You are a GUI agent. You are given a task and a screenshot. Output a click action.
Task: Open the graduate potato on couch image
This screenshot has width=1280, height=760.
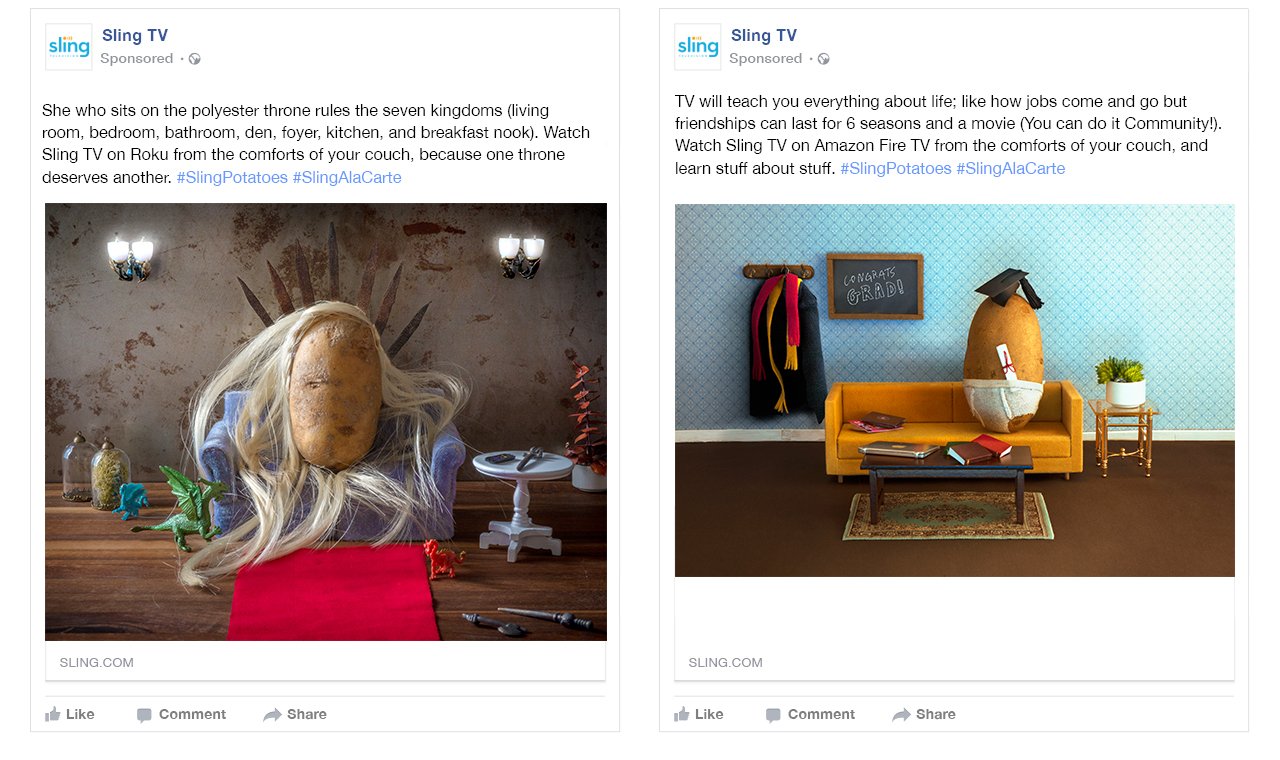(x=955, y=391)
